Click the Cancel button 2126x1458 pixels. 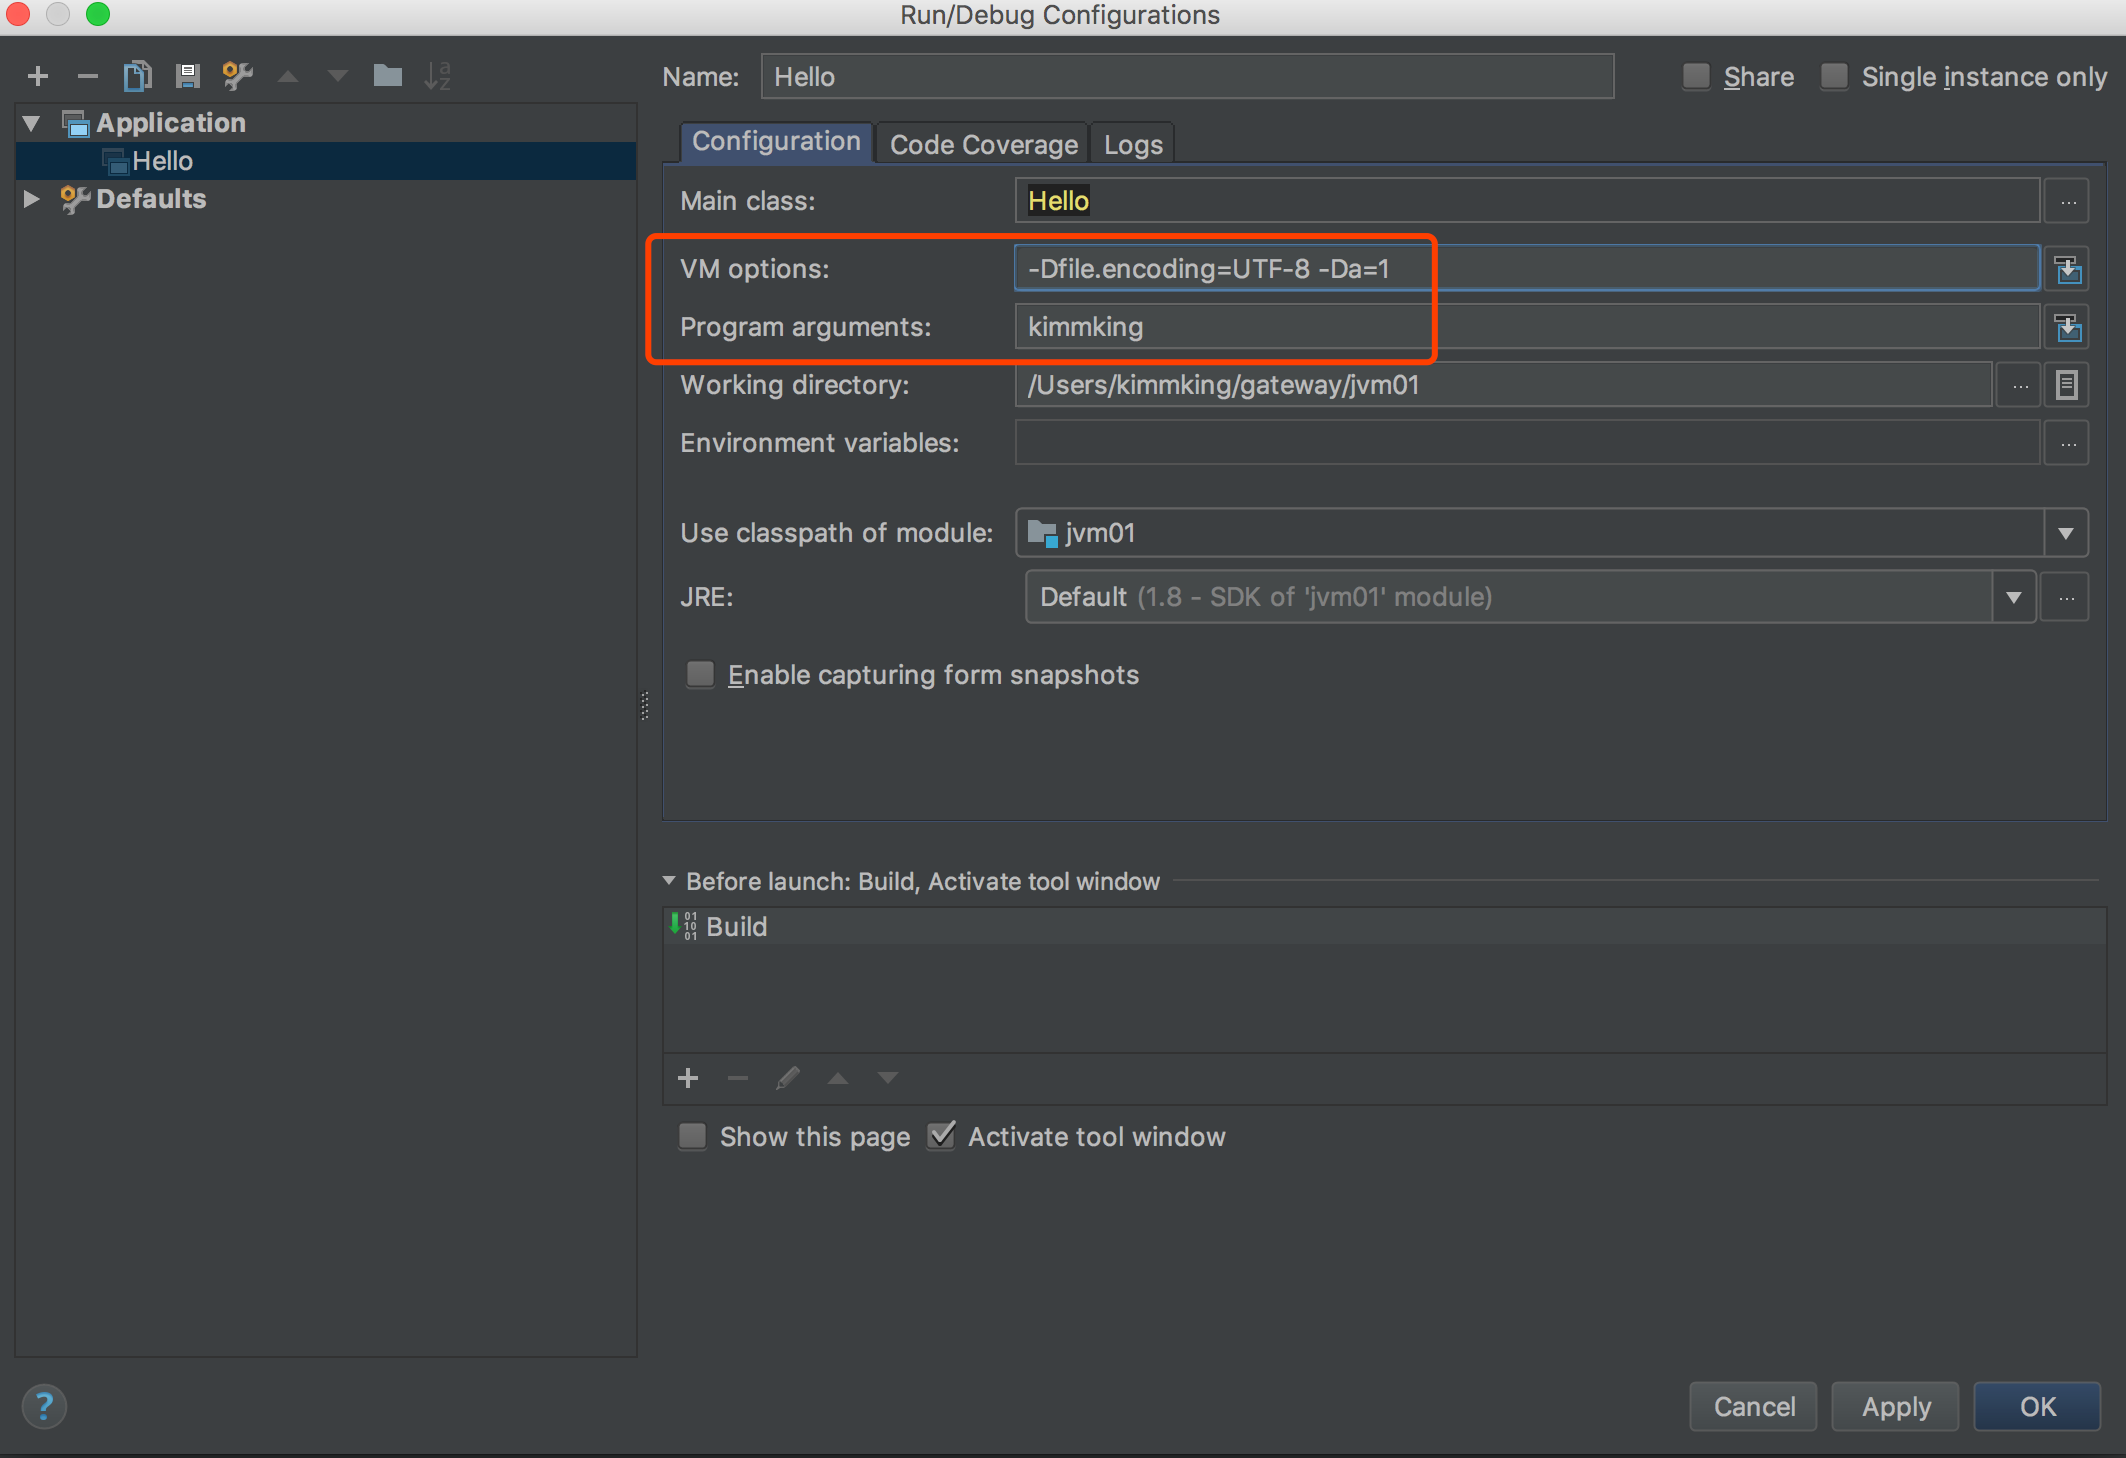pyautogui.click(x=1753, y=1406)
